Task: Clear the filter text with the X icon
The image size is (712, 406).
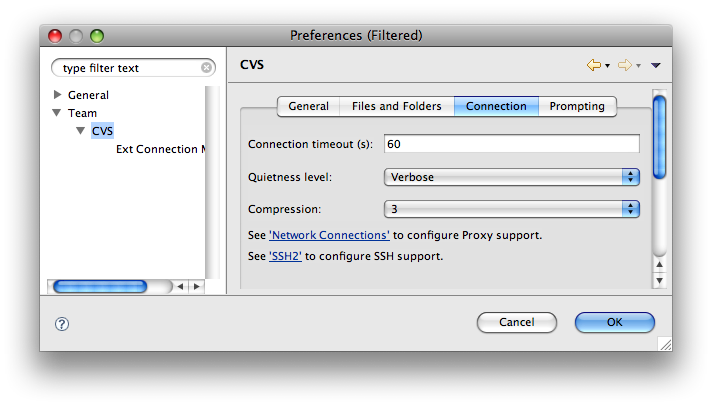Action: 207,68
